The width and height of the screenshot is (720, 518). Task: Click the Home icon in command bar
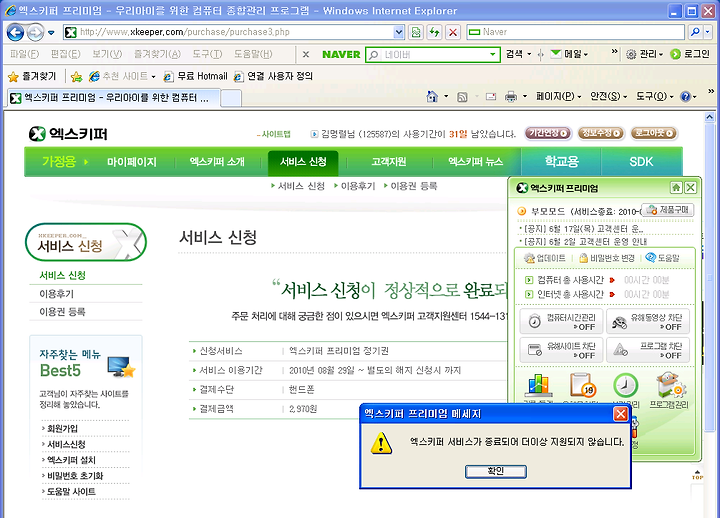point(432,96)
